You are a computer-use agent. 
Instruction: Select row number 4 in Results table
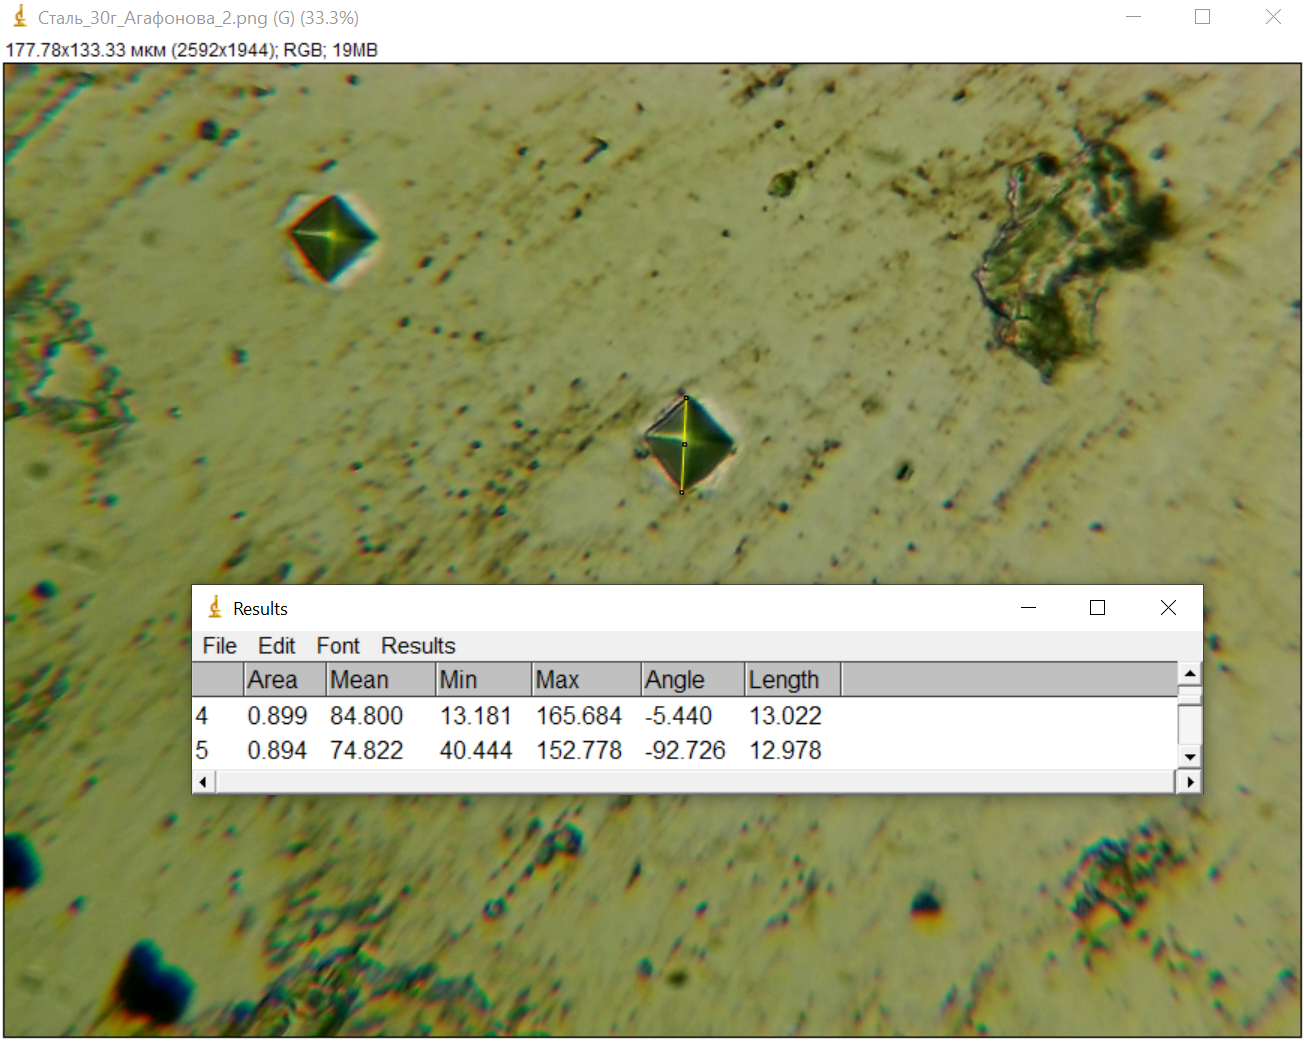point(202,716)
